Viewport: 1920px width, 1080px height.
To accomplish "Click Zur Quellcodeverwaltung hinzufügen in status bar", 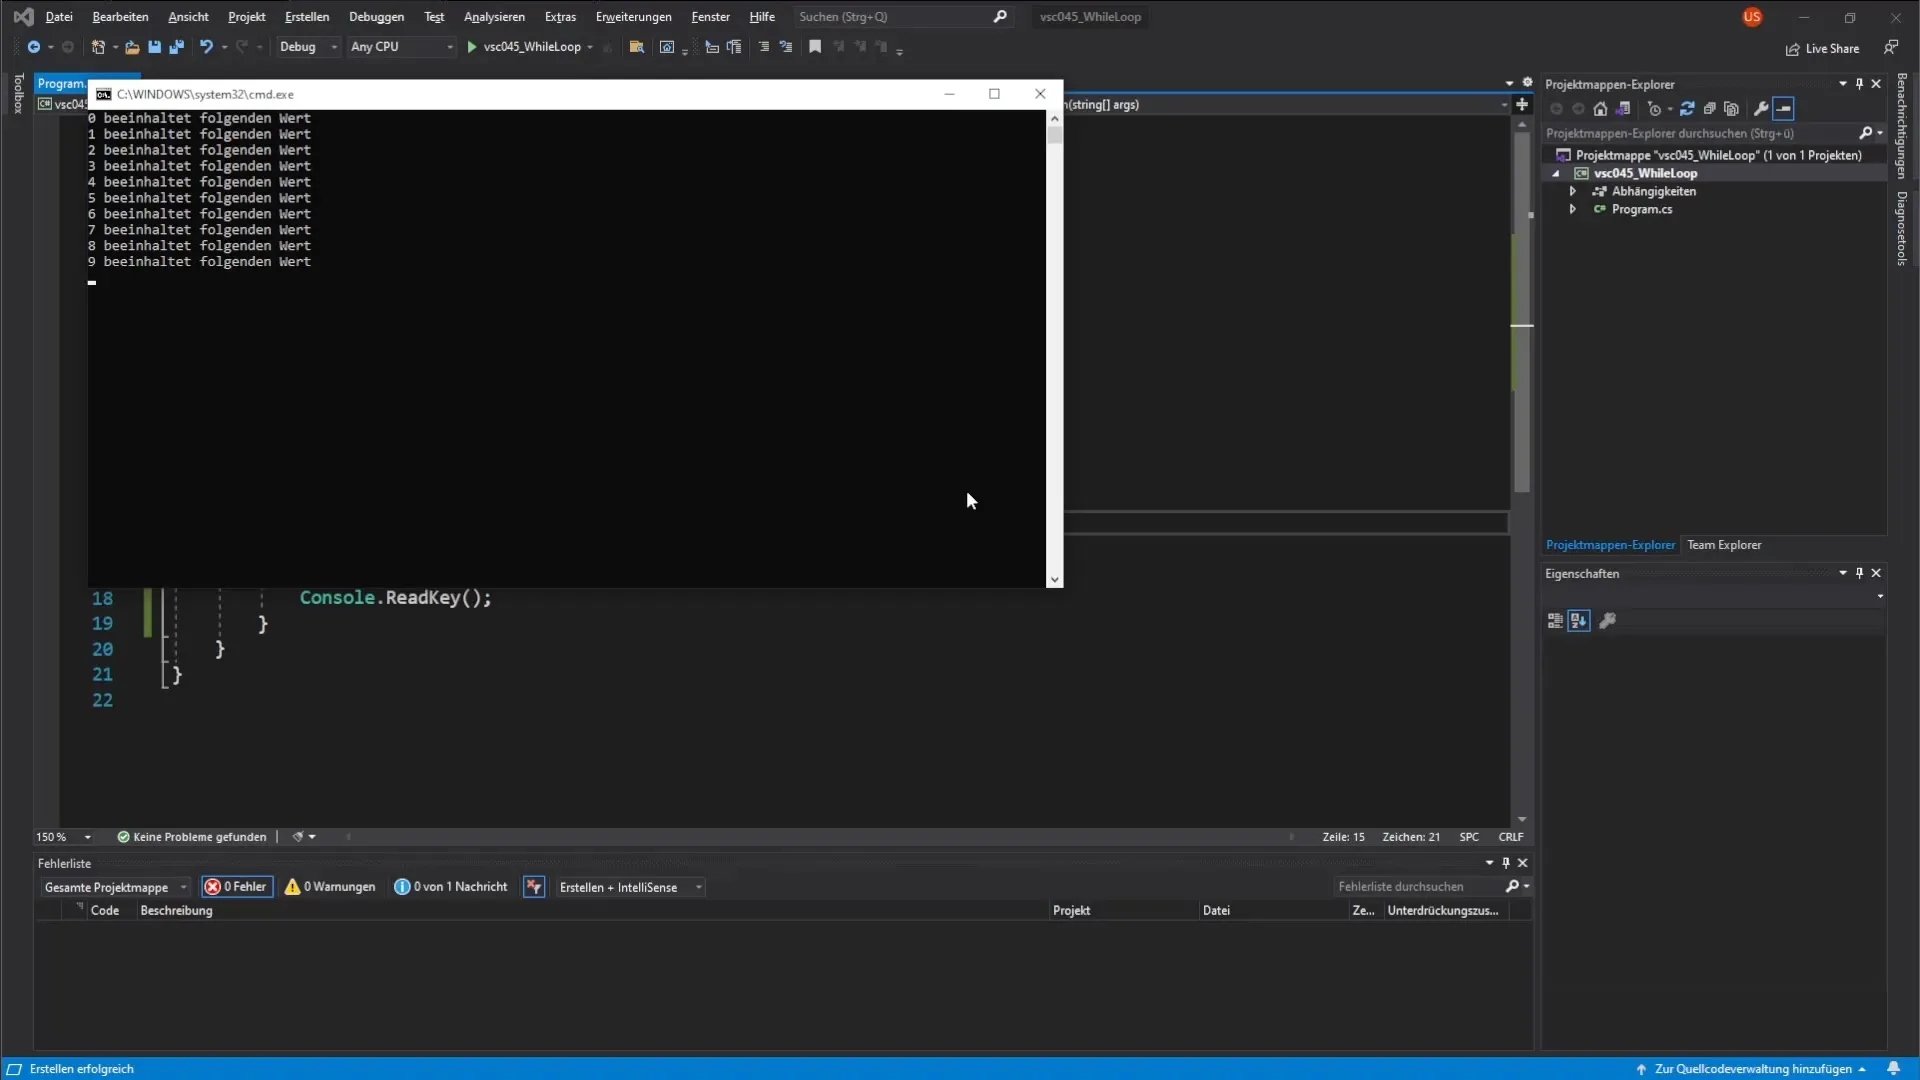I will [x=1752, y=1069].
